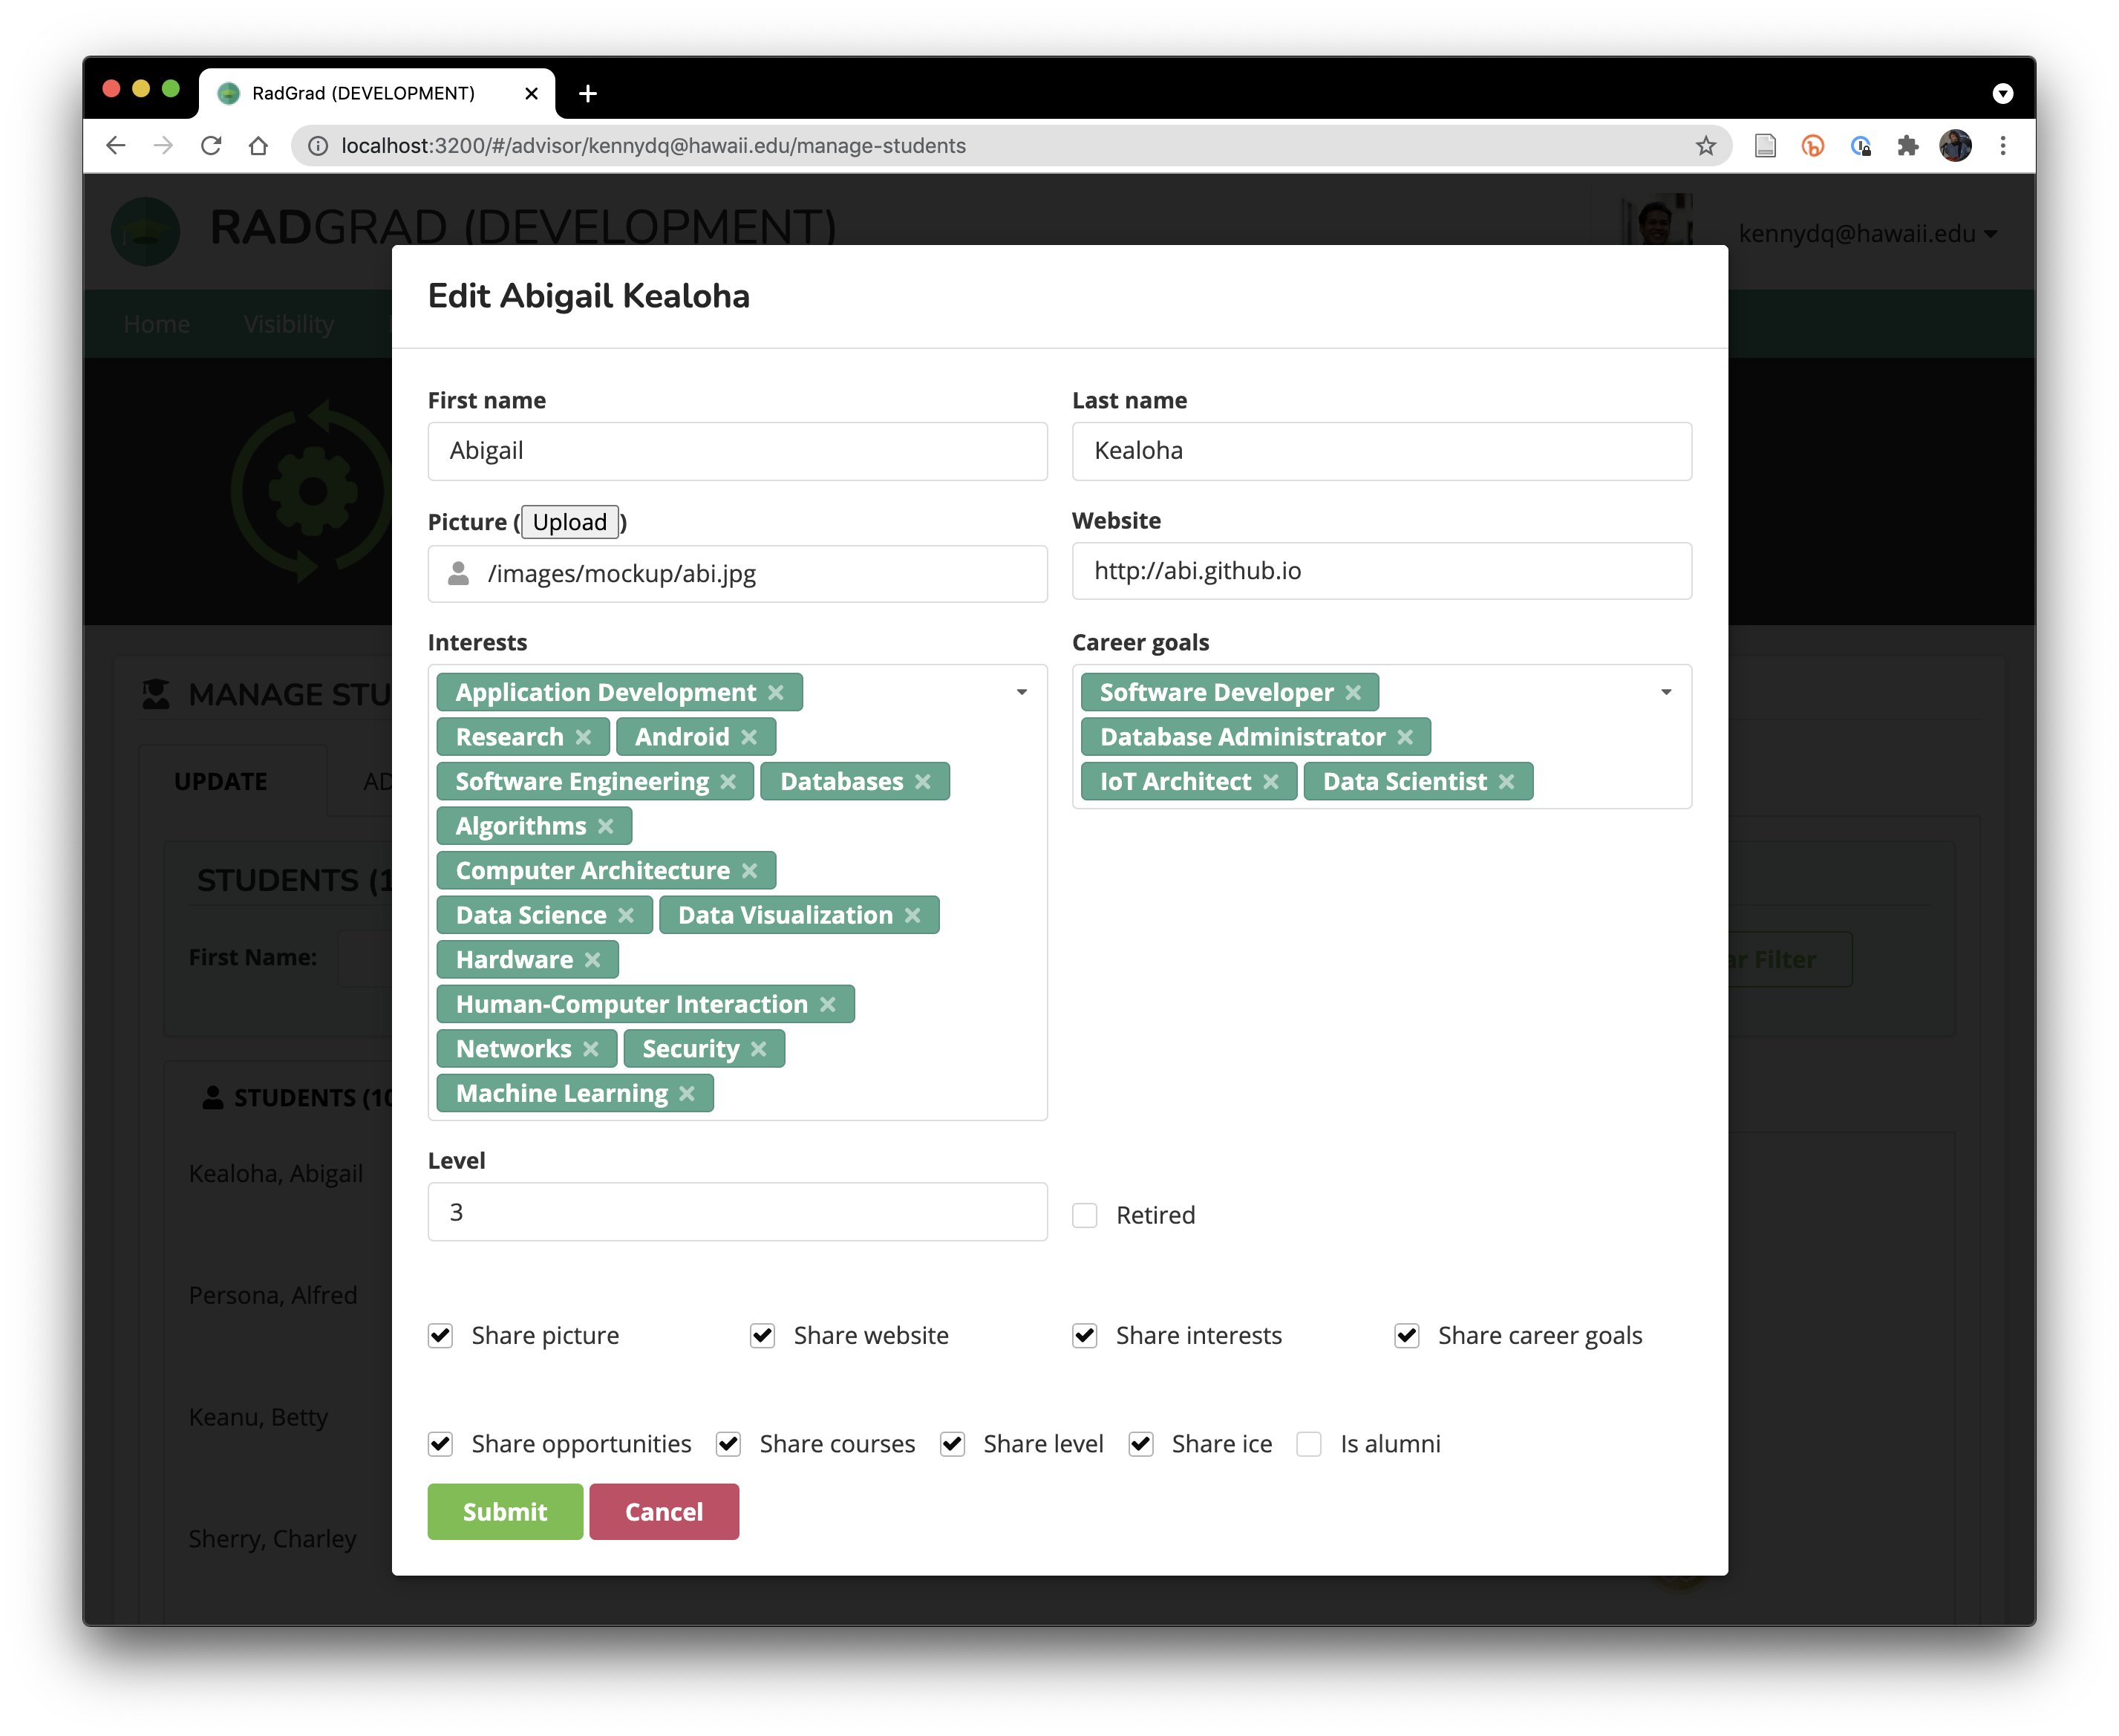The image size is (2119, 1736).
Task: Remove the Databases interest tag
Action: coord(923,782)
